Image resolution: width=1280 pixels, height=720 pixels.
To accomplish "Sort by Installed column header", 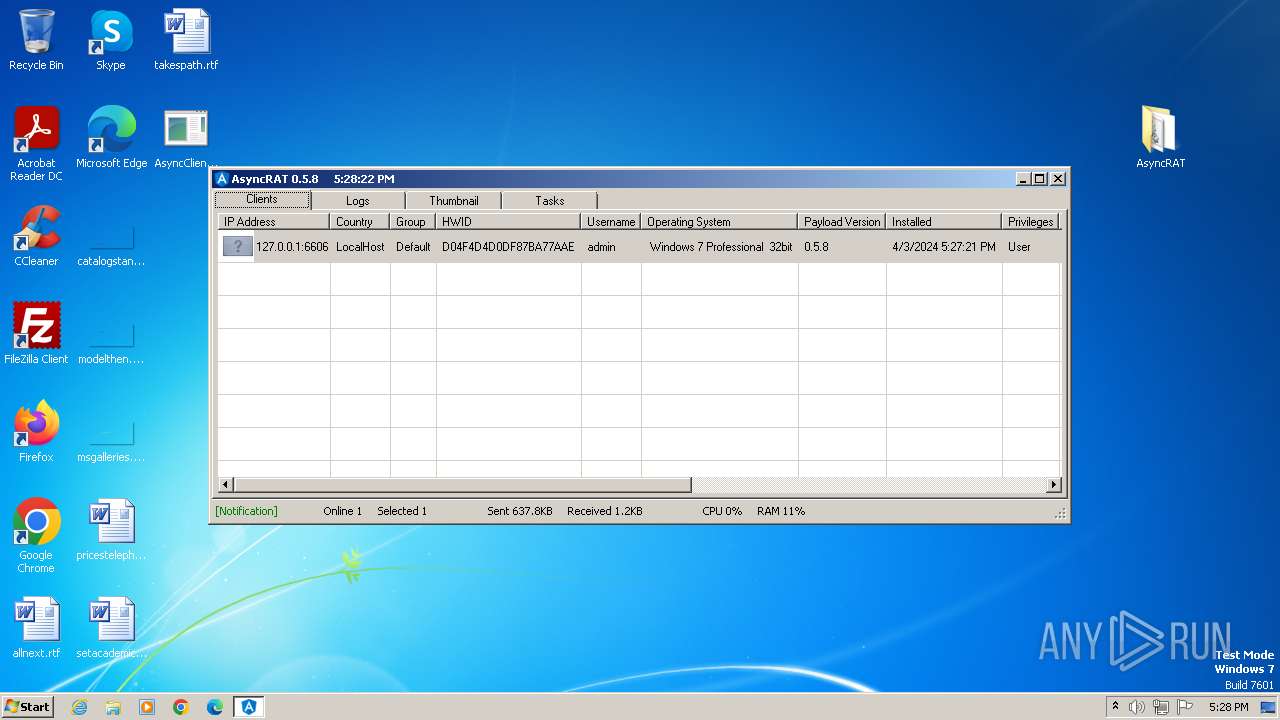I will [944, 222].
